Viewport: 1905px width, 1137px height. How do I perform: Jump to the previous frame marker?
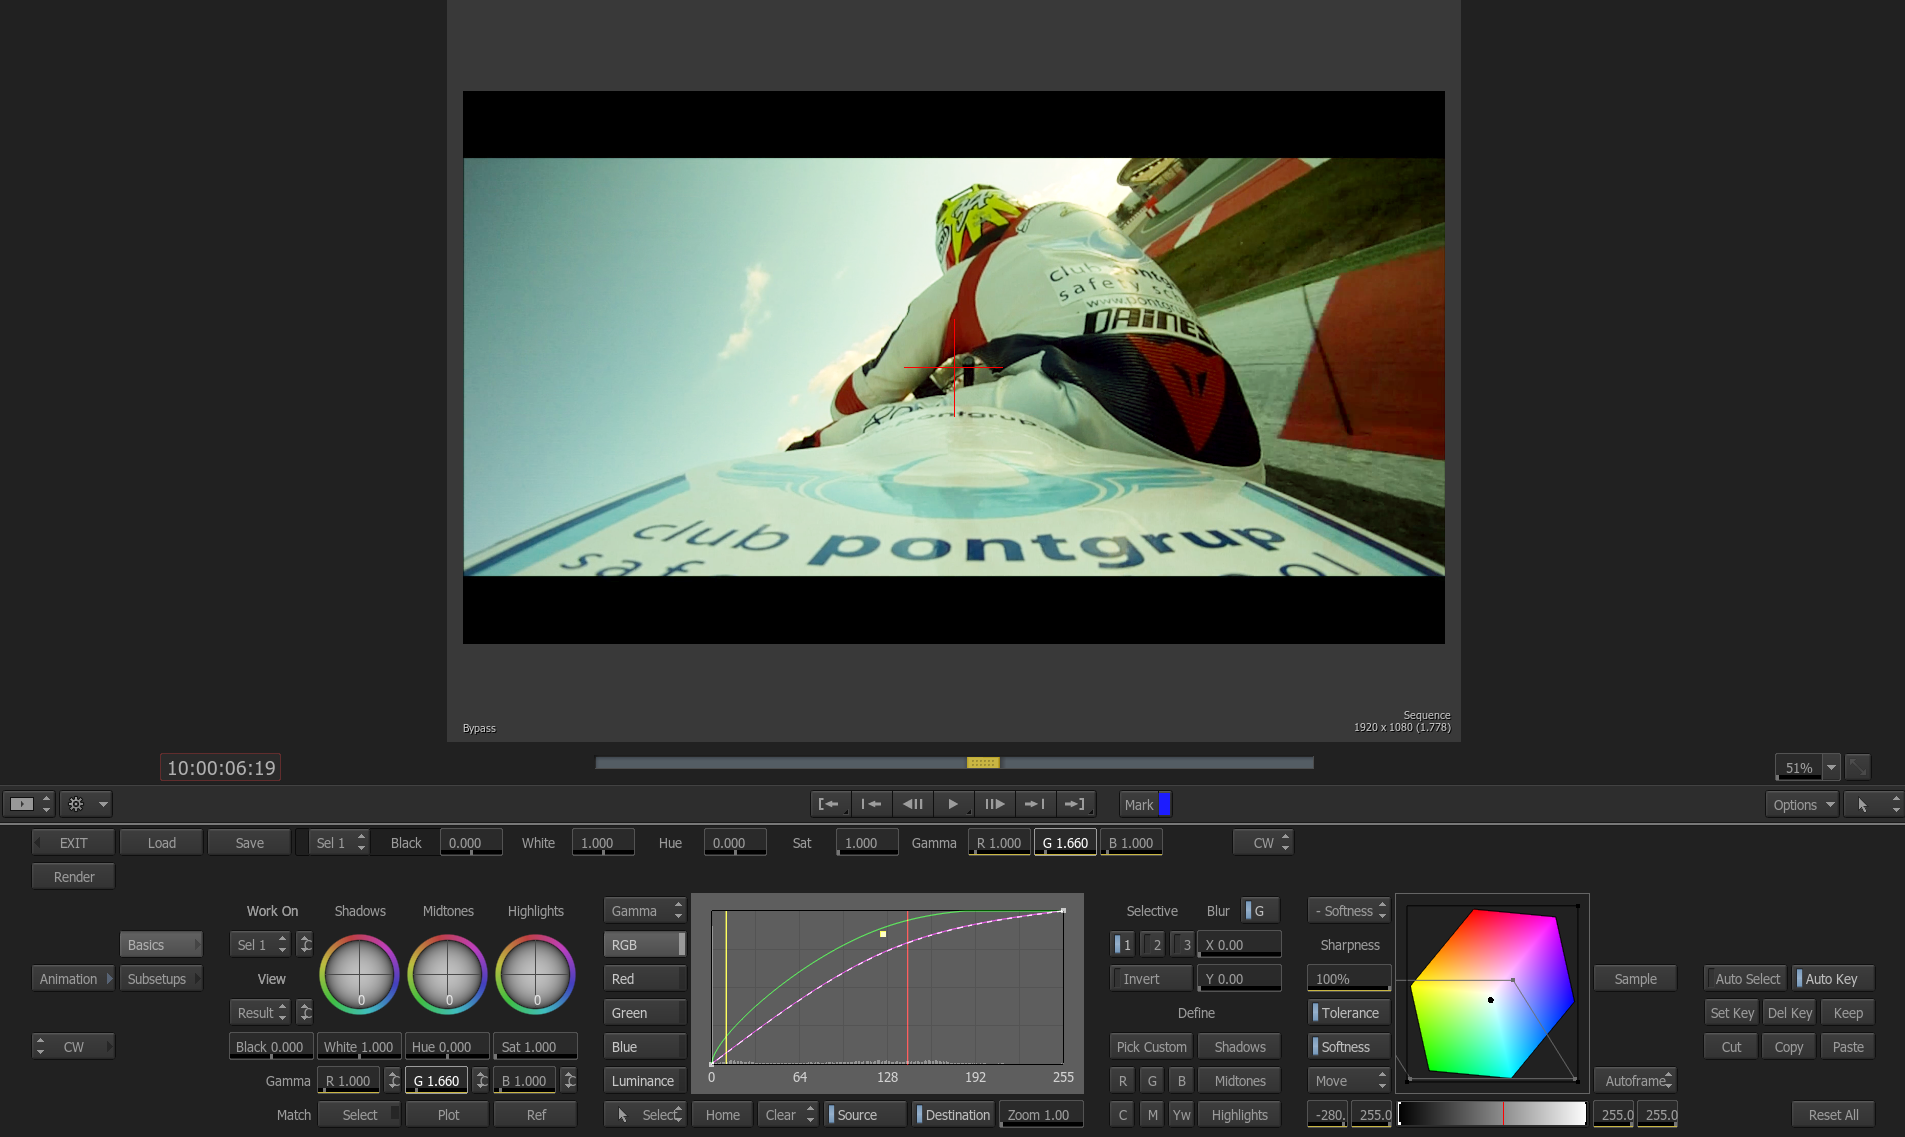click(871, 804)
